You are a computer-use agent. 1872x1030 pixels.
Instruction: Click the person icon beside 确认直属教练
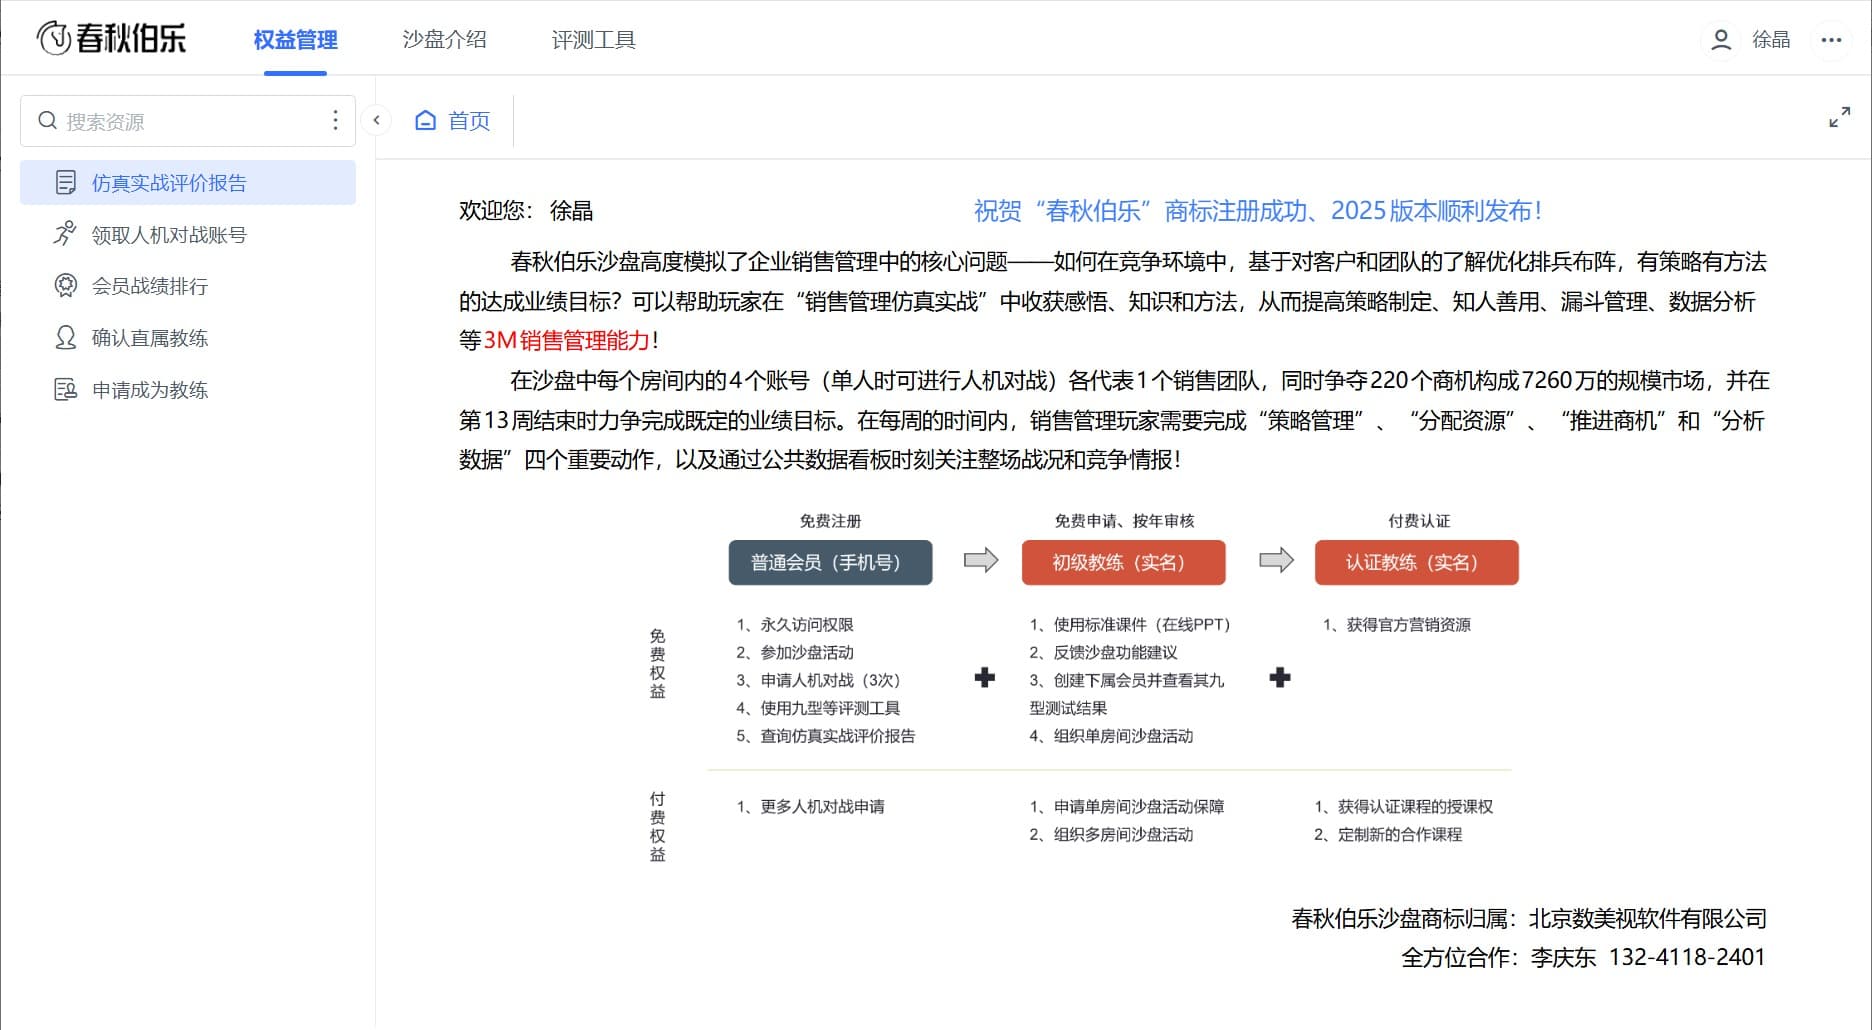click(65, 338)
